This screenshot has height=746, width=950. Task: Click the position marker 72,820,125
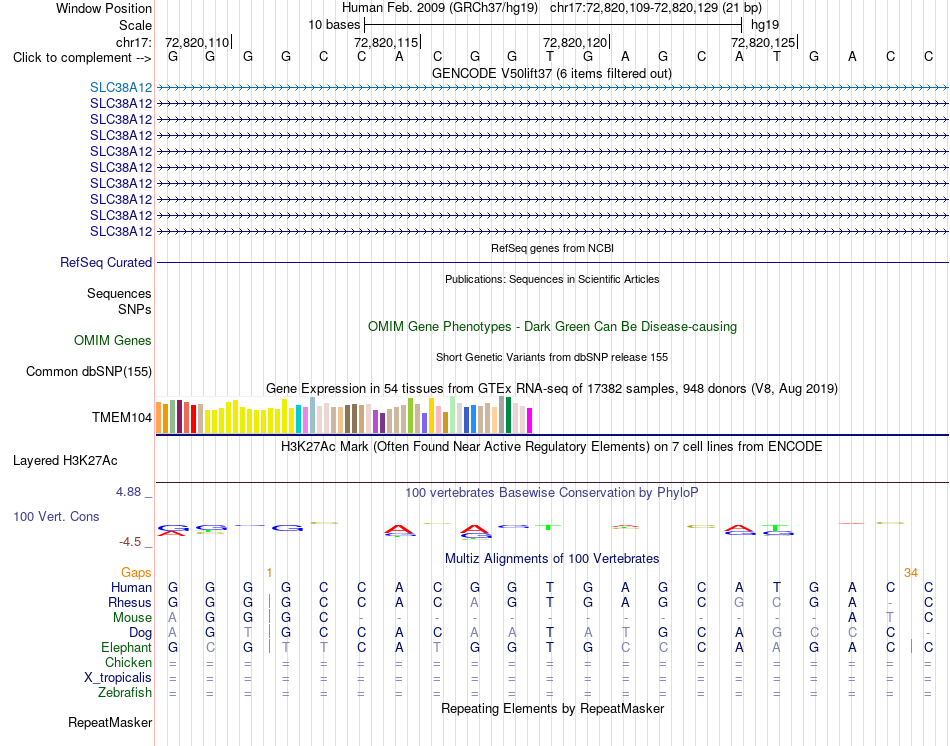click(763, 42)
